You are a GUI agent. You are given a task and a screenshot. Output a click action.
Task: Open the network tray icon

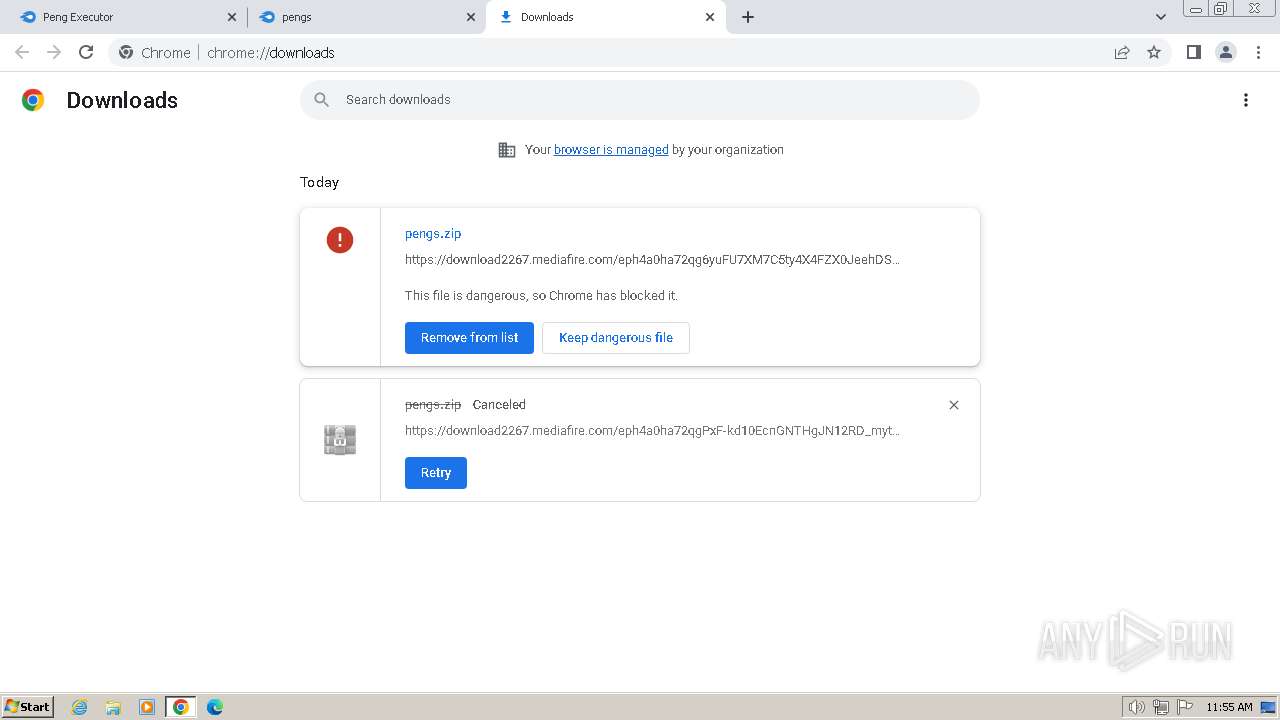point(1161,707)
